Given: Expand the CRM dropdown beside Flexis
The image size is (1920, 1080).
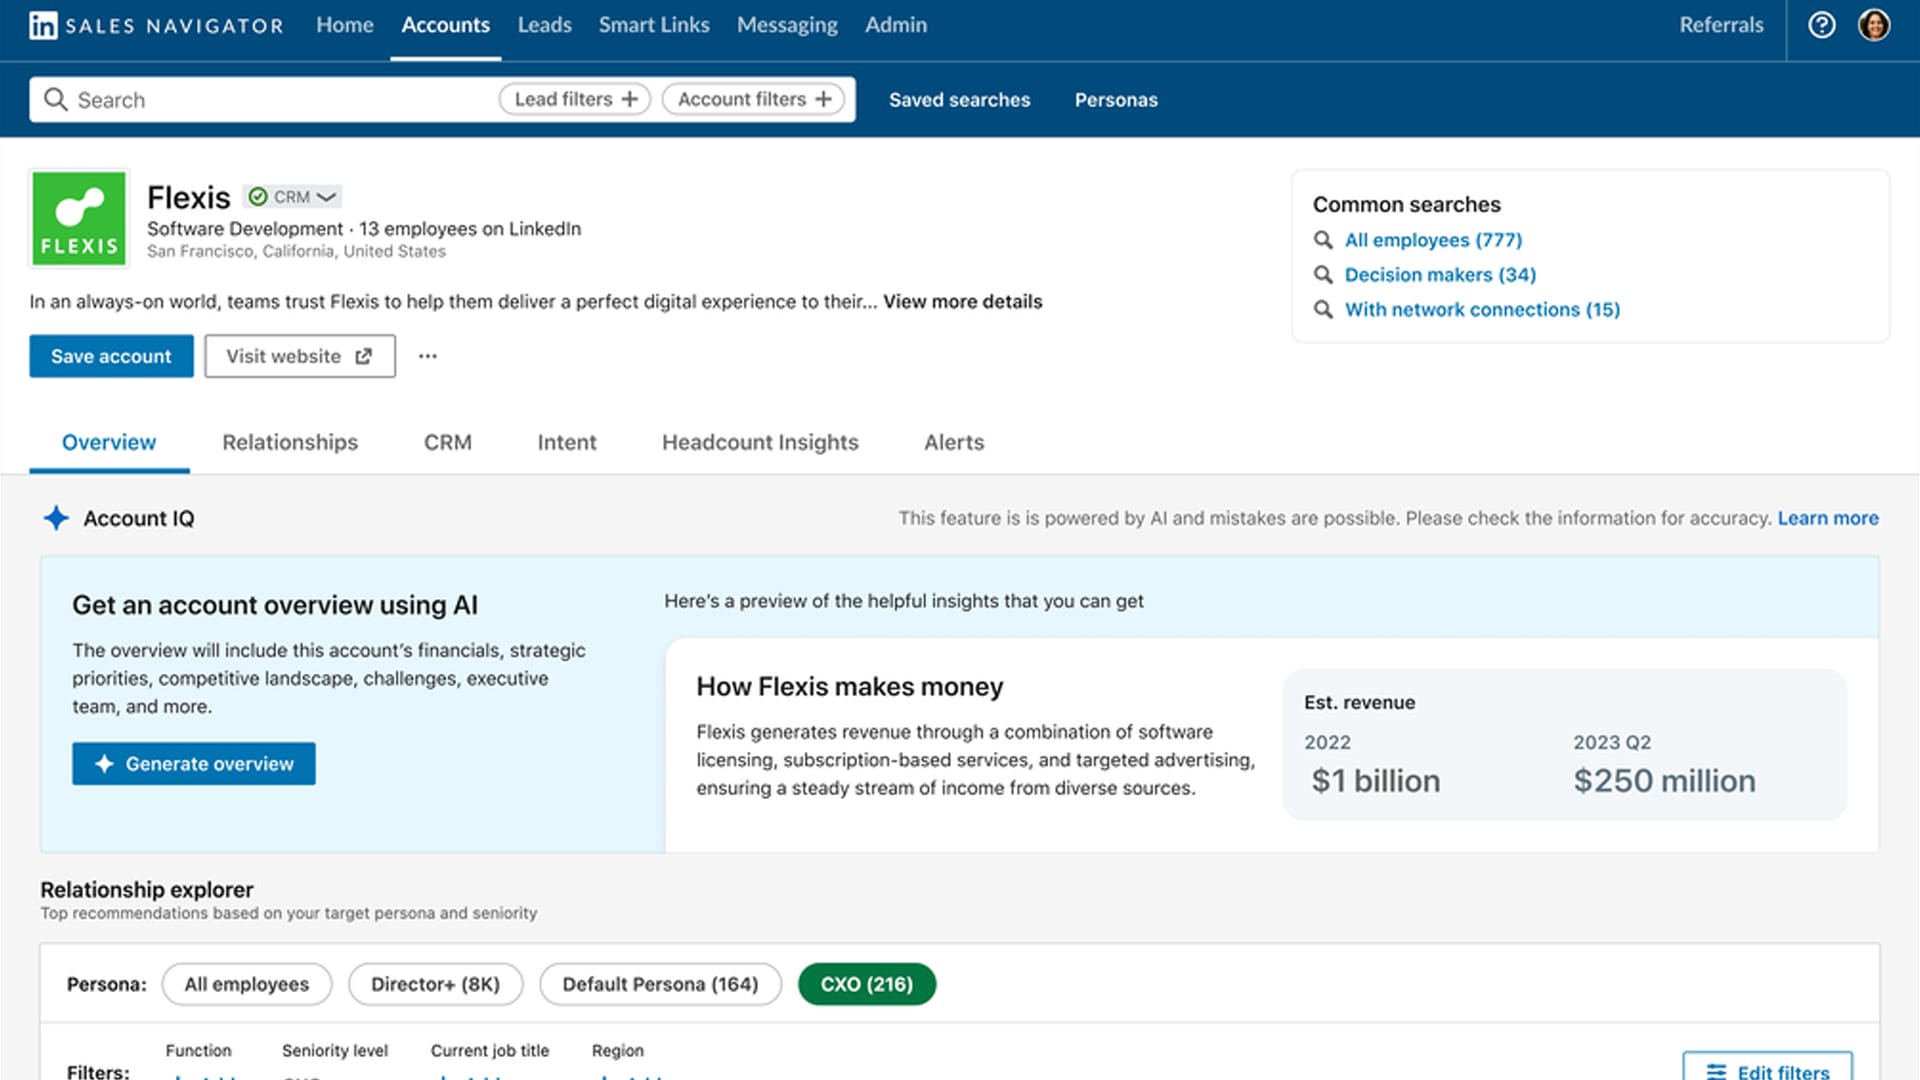Looking at the screenshot, I should pyautogui.click(x=326, y=196).
